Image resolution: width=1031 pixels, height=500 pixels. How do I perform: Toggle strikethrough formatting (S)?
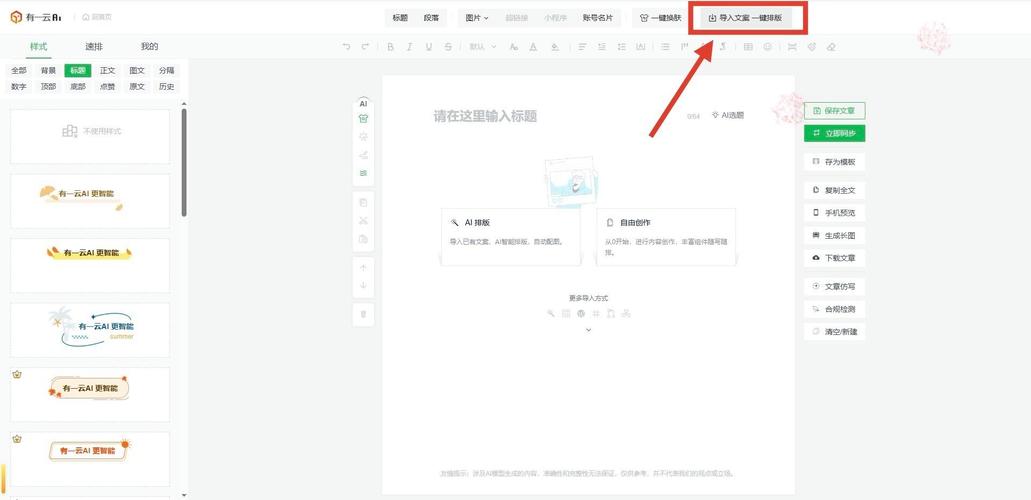pyautogui.click(x=448, y=47)
